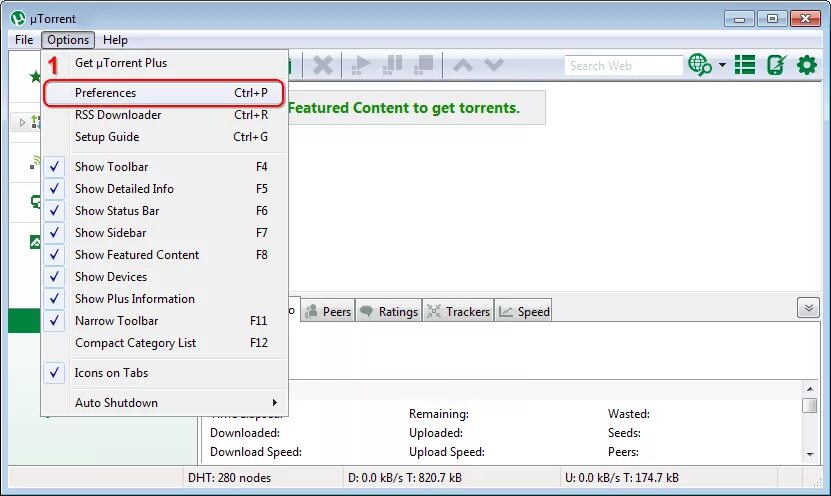Image resolution: width=831 pixels, height=496 pixels.
Task: Disable Show Featured Content option
Action: click(164, 255)
